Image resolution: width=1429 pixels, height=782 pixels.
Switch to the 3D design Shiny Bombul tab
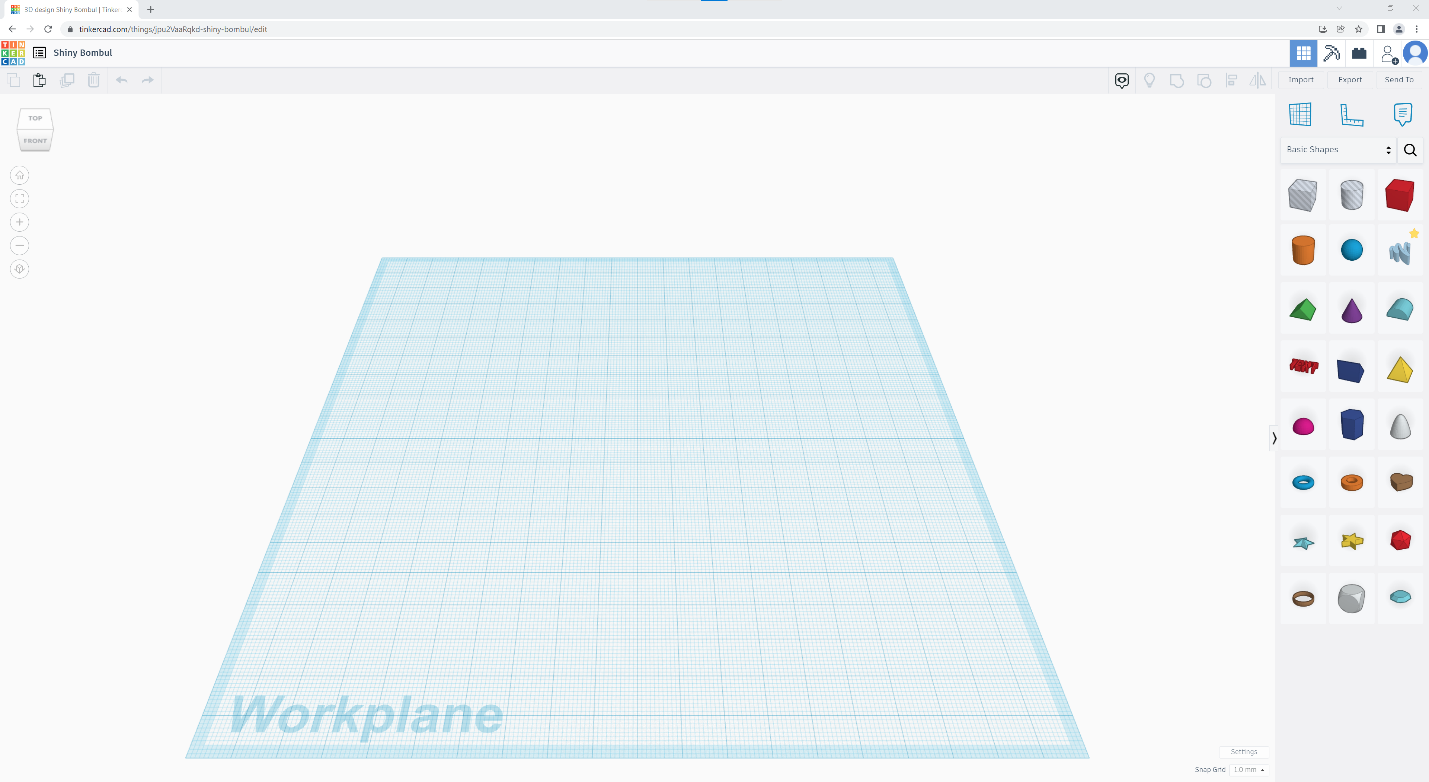[x=65, y=8]
